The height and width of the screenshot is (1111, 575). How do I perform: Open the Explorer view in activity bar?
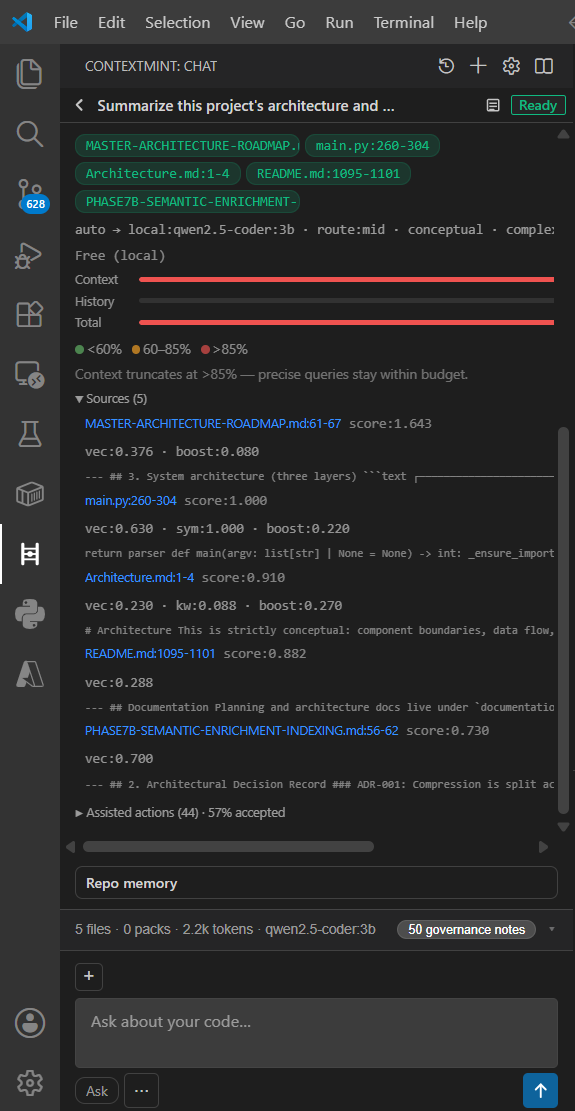point(30,74)
